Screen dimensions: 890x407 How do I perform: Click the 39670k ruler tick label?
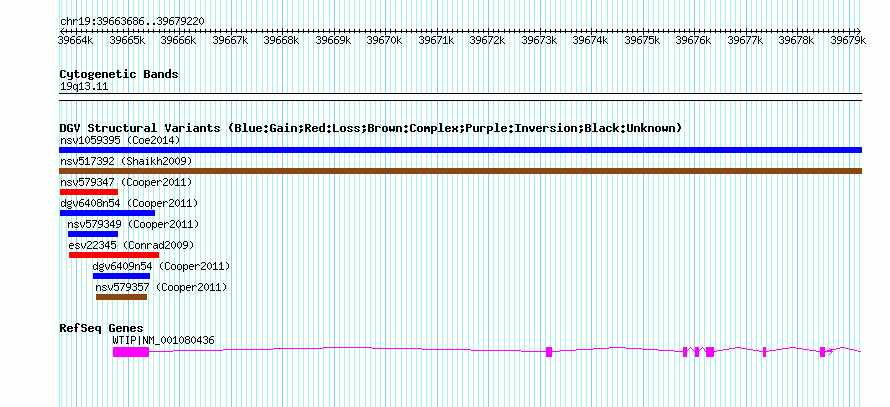(x=385, y=40)
